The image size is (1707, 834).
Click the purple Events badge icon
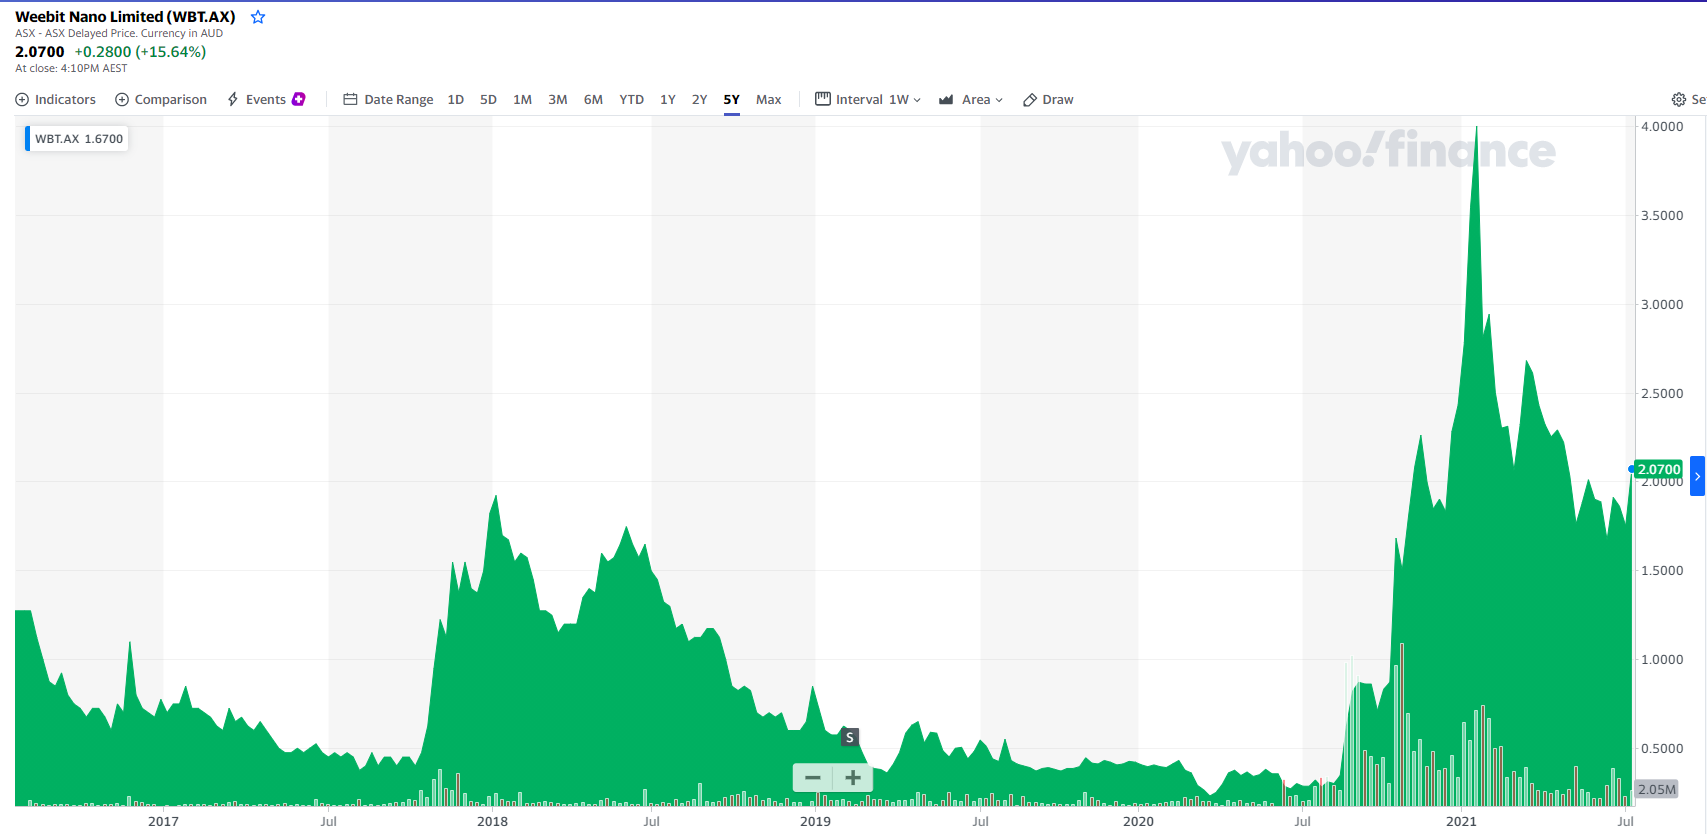pos(298,99)
